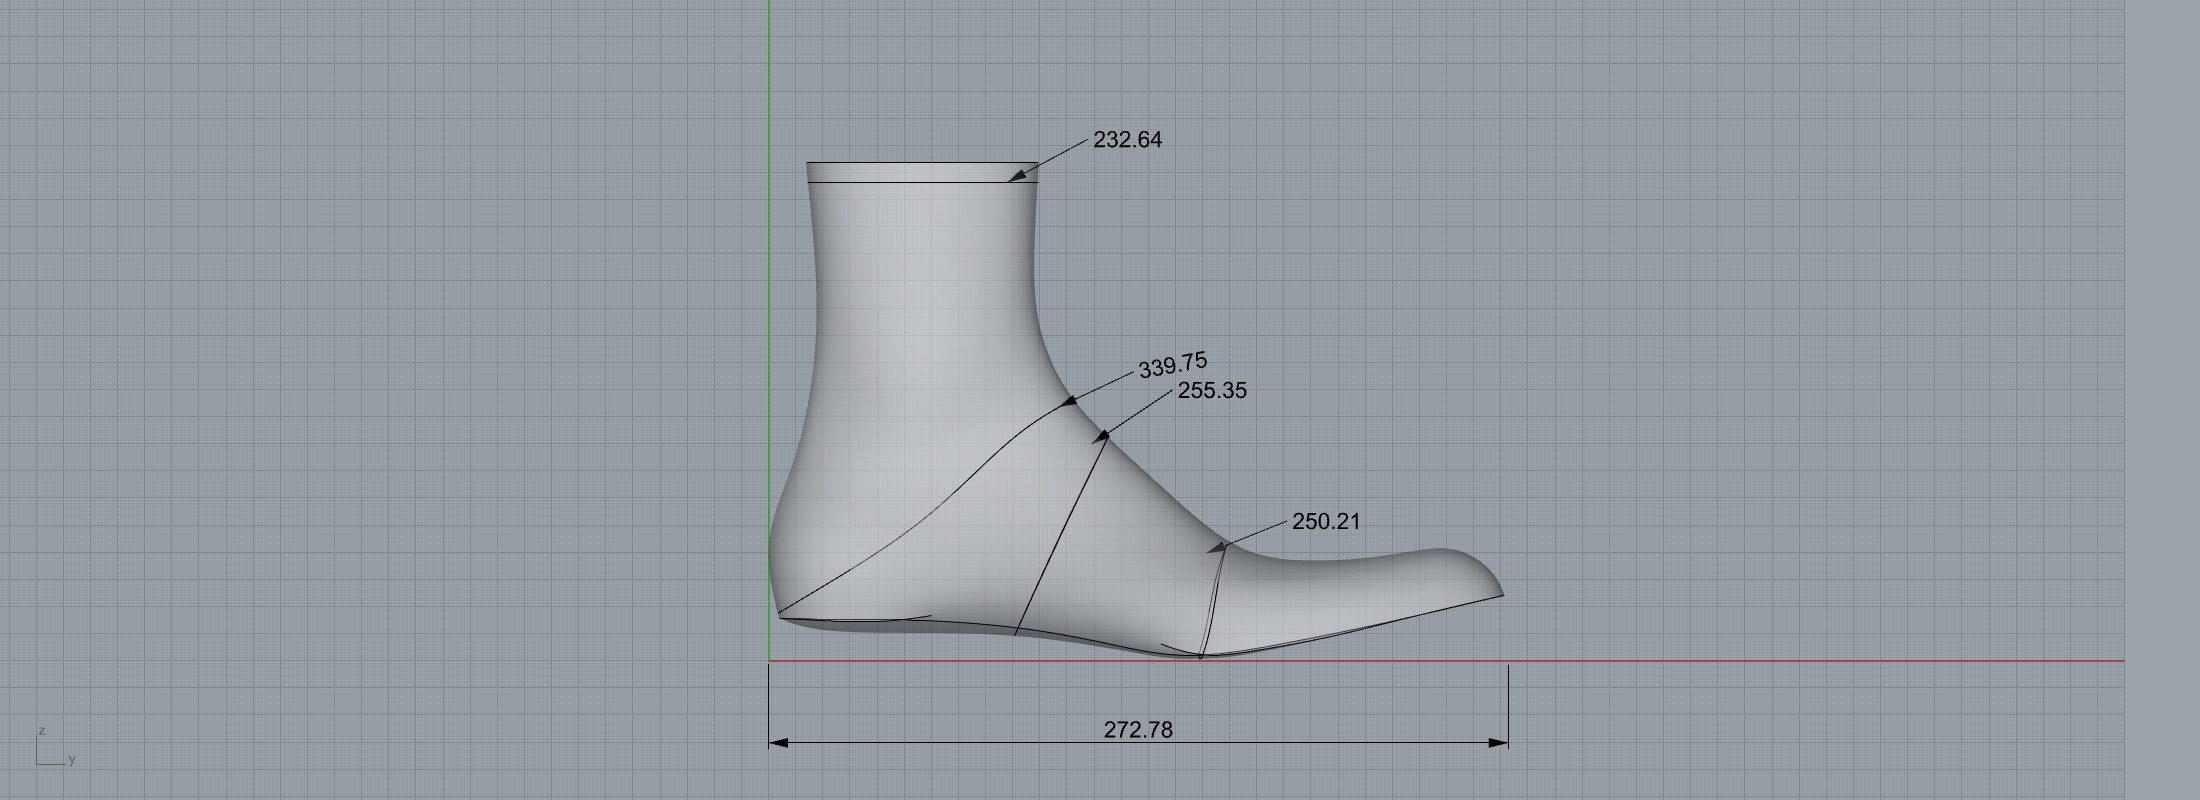Viewport: 2200px width, 800px height.
Task: Select the 339.75 dimension text
Action: point(1172,365)
